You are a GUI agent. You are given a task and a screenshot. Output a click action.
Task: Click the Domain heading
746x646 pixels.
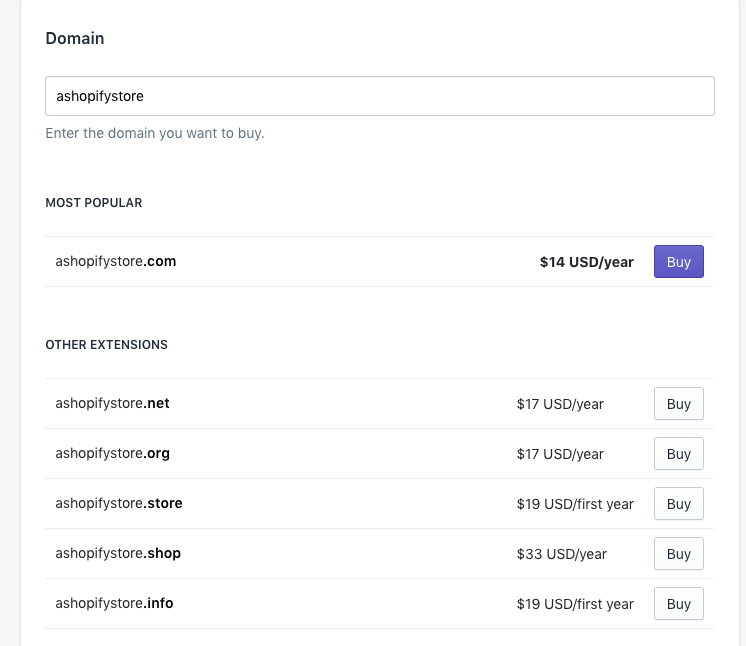(75, 38)
